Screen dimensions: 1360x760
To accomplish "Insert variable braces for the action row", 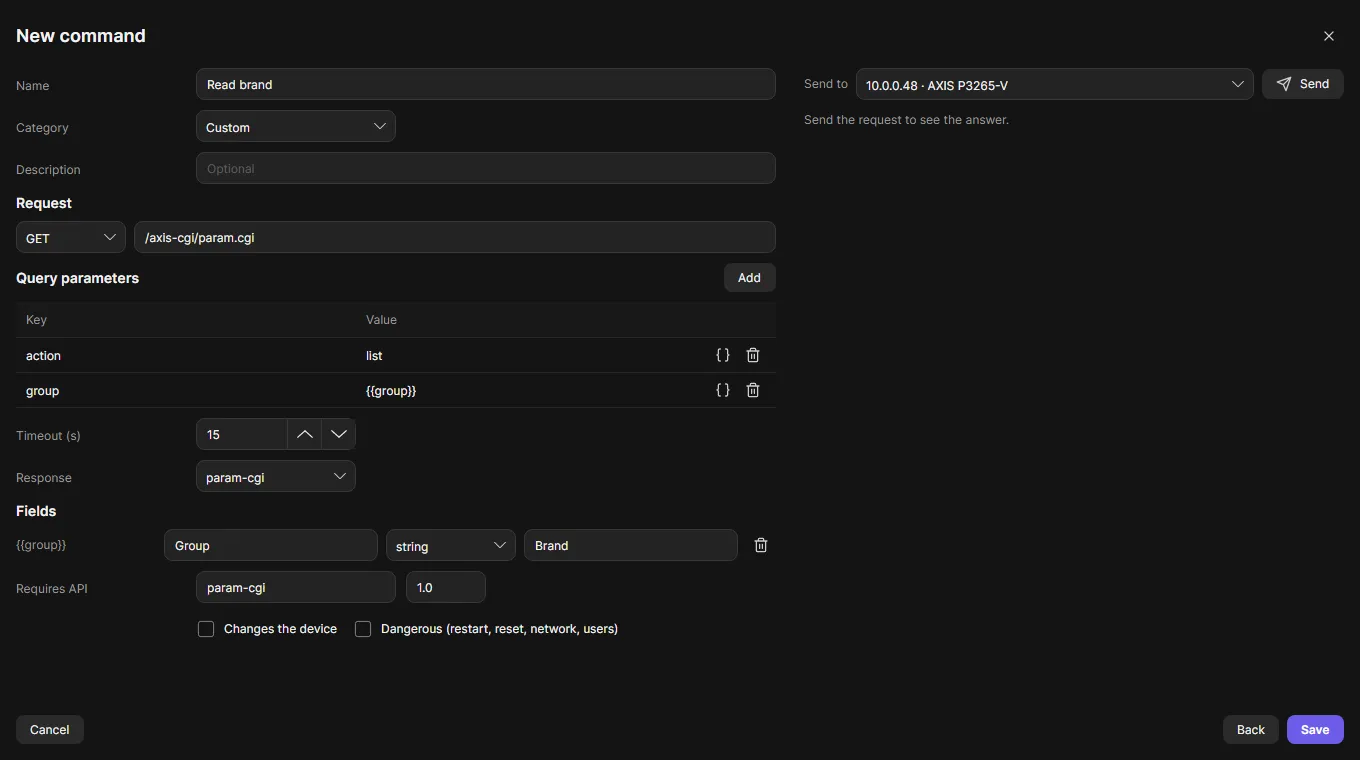I will [723, 355].
